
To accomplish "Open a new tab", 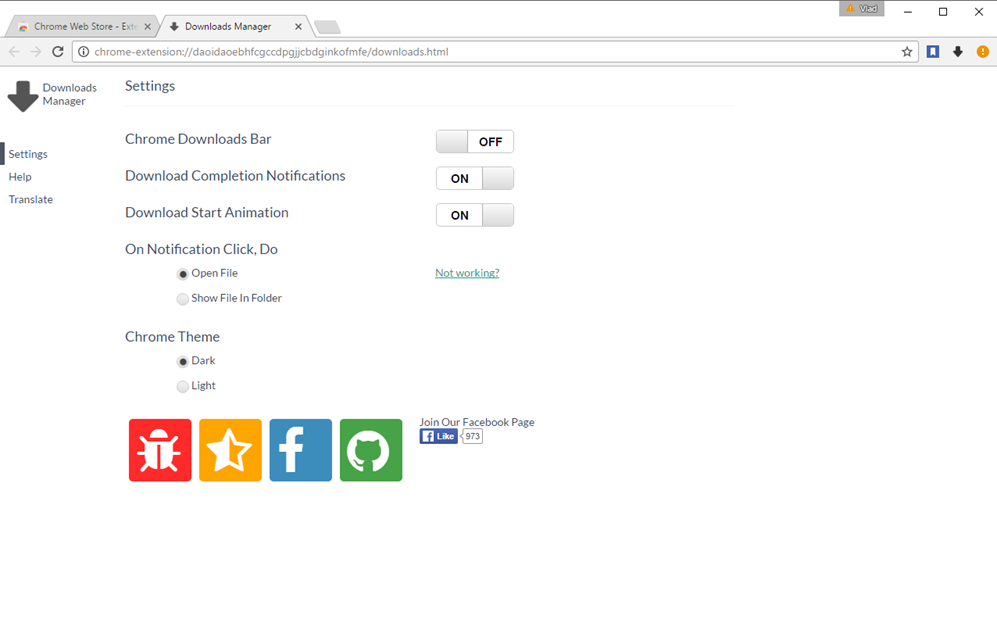I will tap(327, 27).
